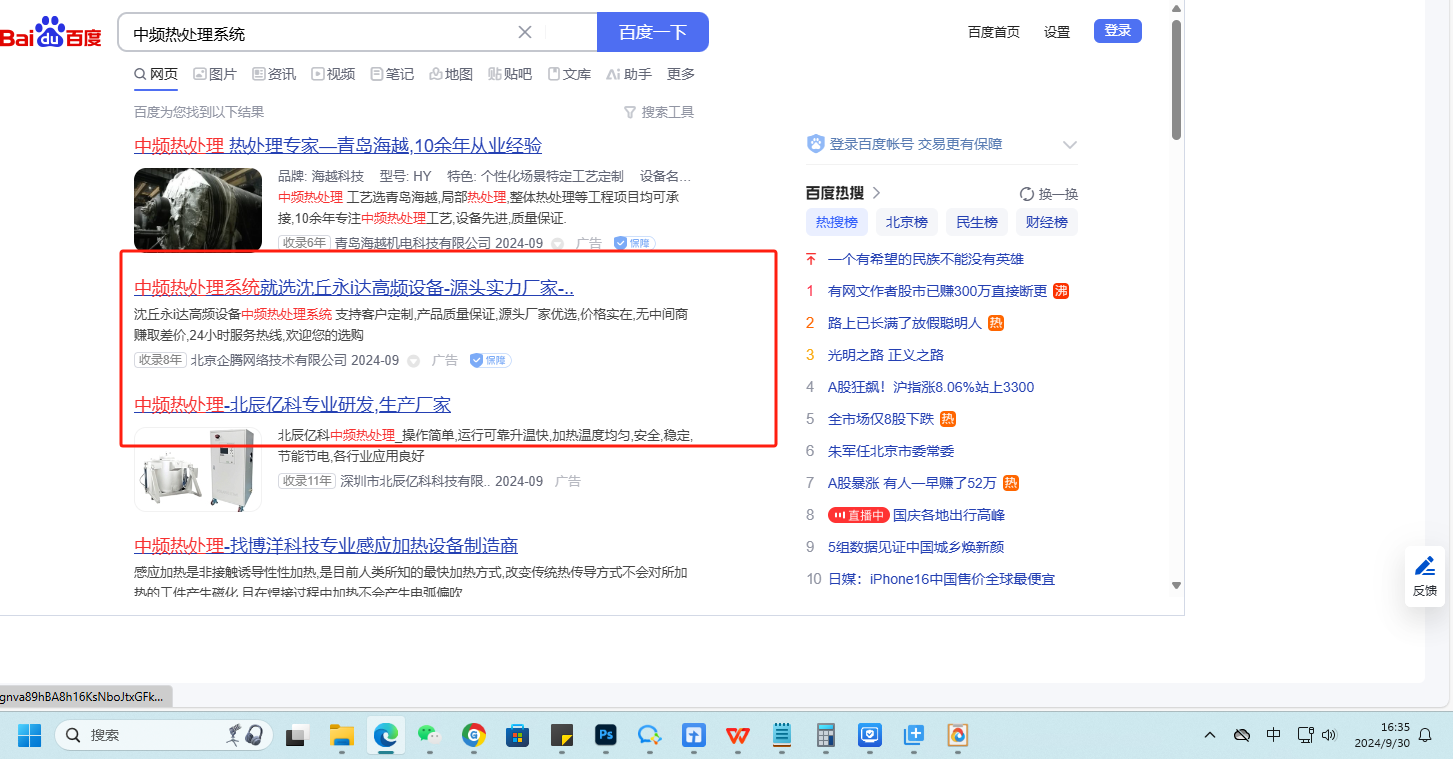Click the Baidu logo

[50, 32]
